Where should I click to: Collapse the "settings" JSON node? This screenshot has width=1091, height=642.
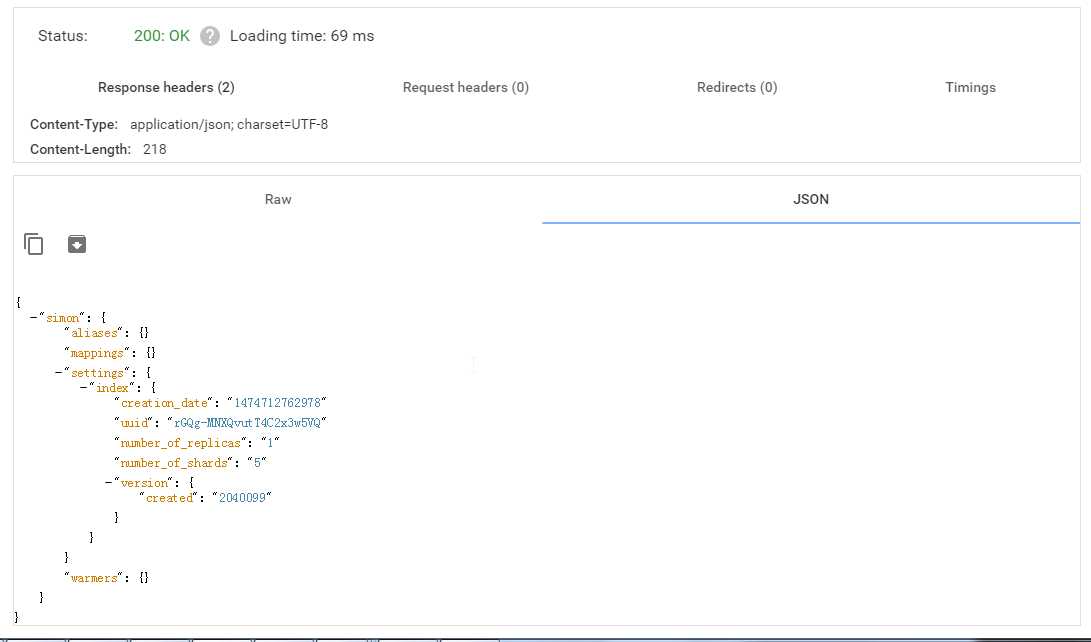[x=58, y=373]
